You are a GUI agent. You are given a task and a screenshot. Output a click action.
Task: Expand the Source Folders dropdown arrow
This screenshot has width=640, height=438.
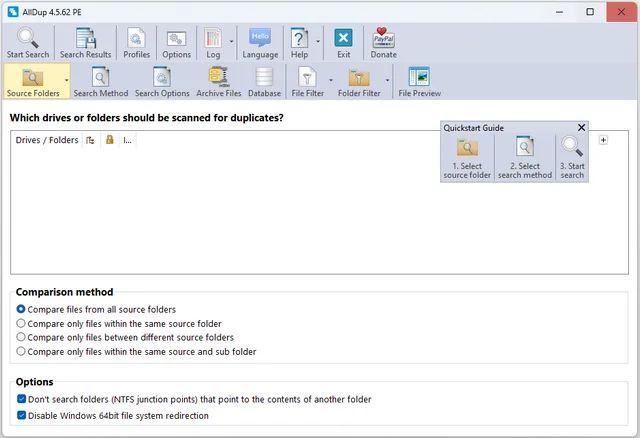click(x=67, y=80)
